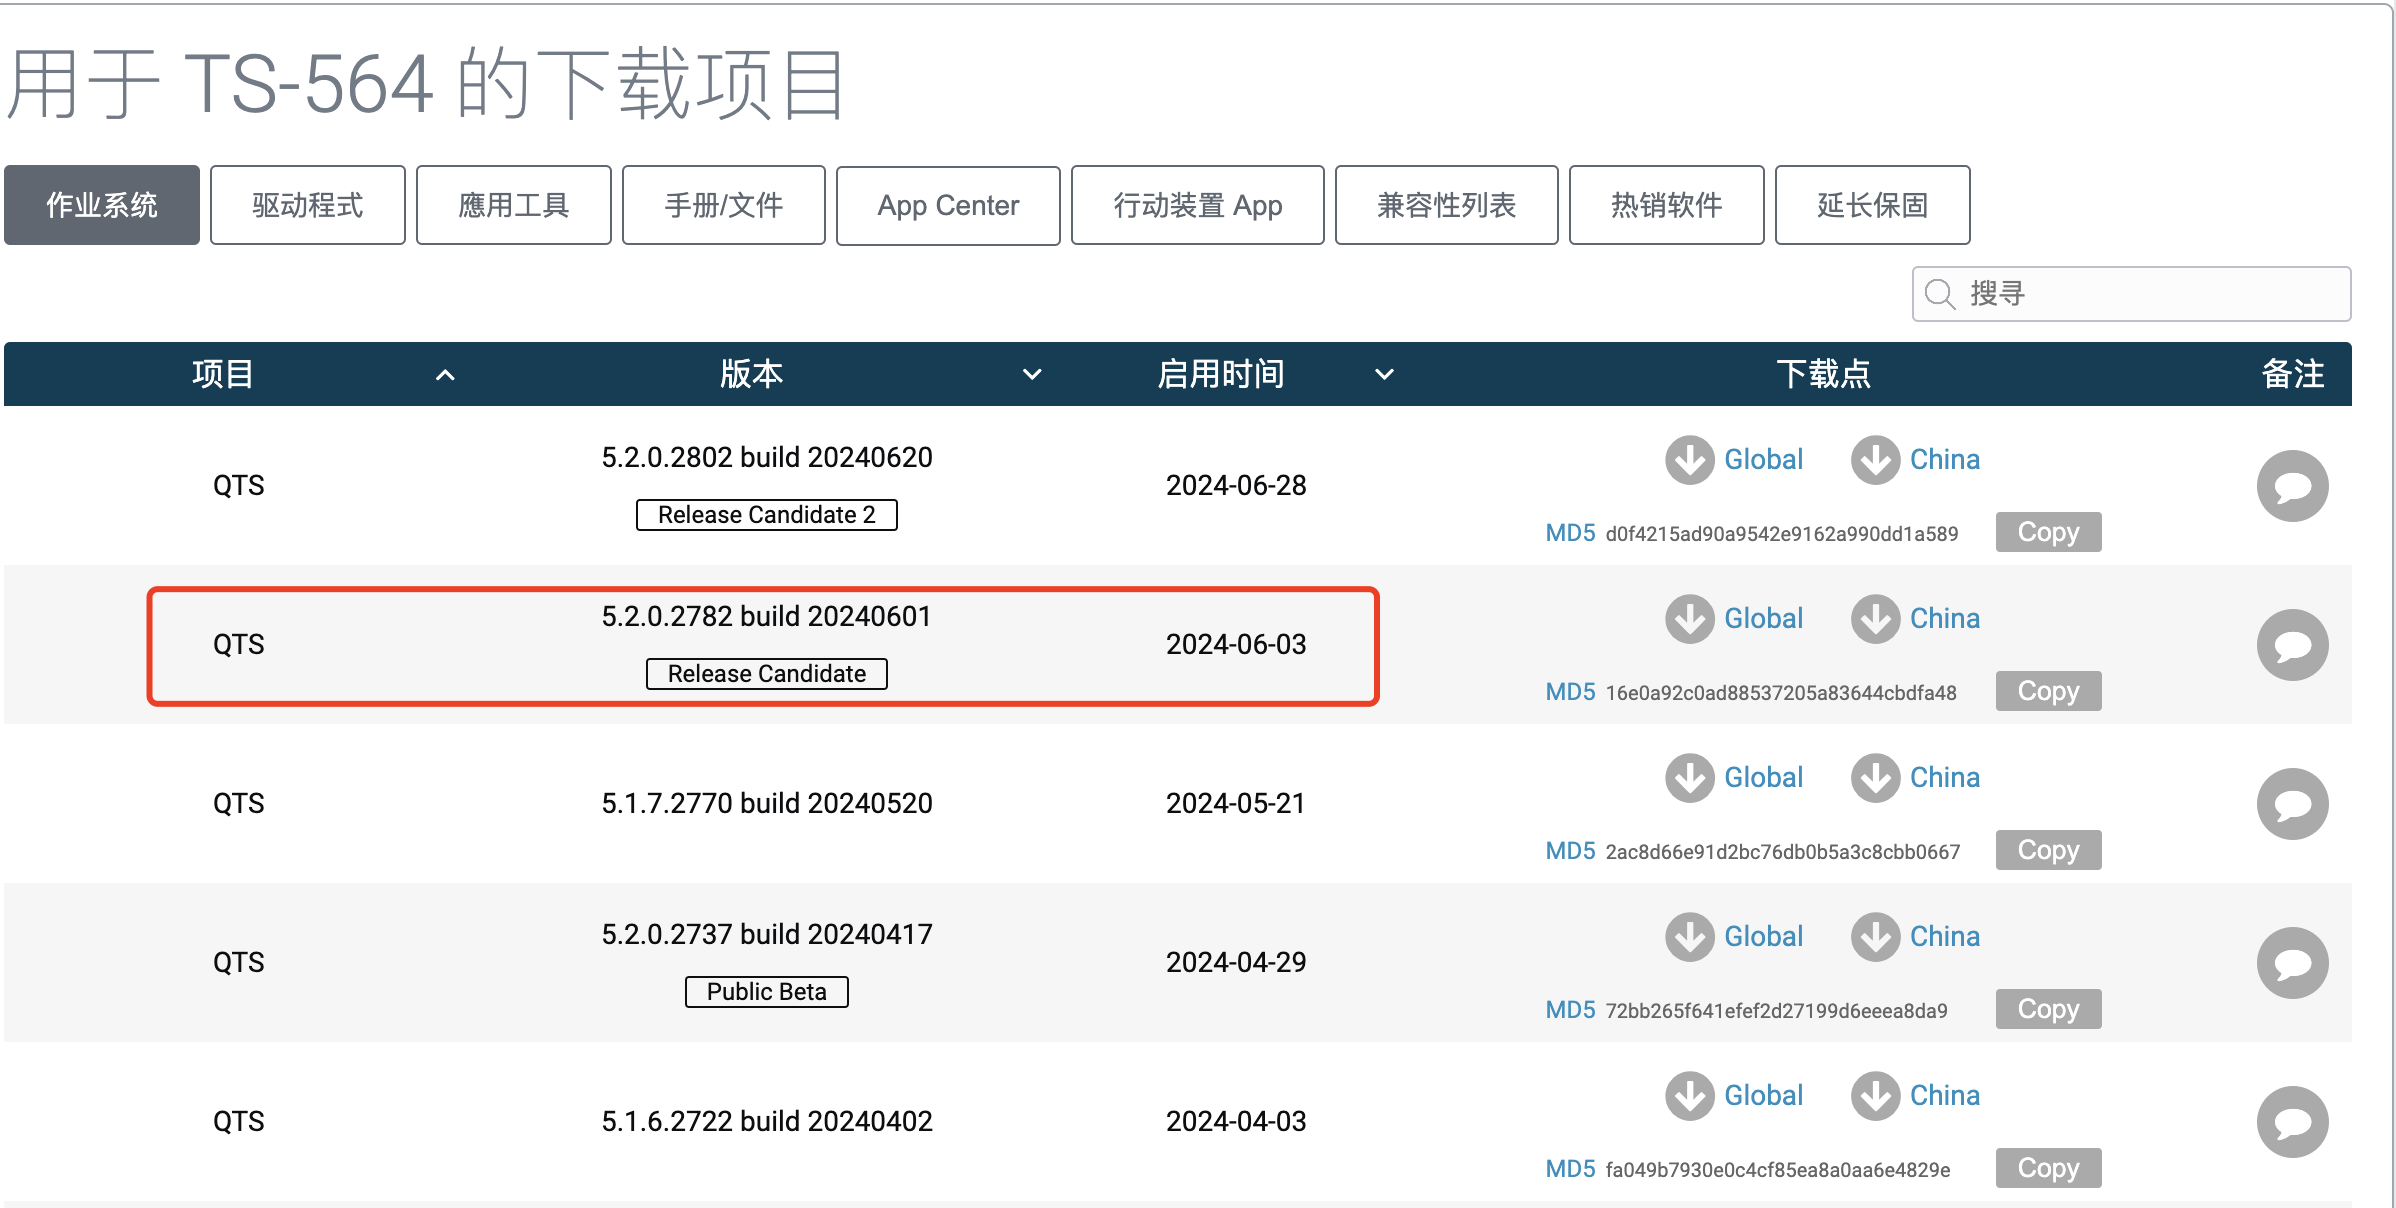Copy MD5 for 5.2.0.2782 build
Image resolution: width=2396 pixels, height=1208 pixels.
coord(2048,691)
